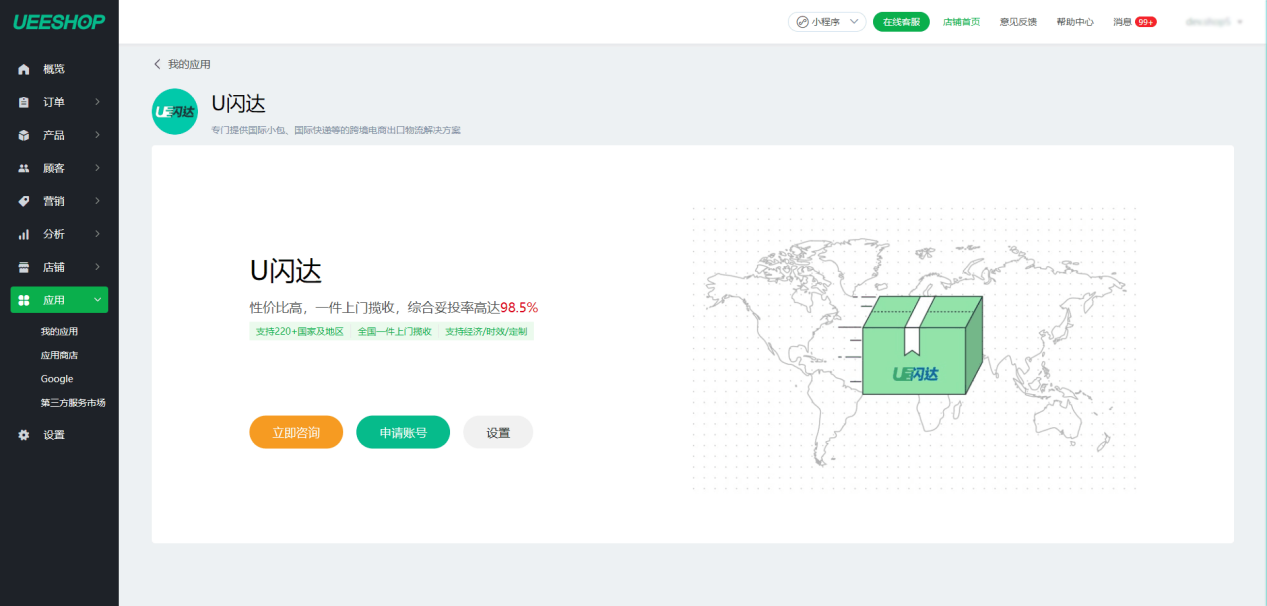Expand the 产品 menu chevron
This screenshot has height=606, width=1267.
(97, 135)
